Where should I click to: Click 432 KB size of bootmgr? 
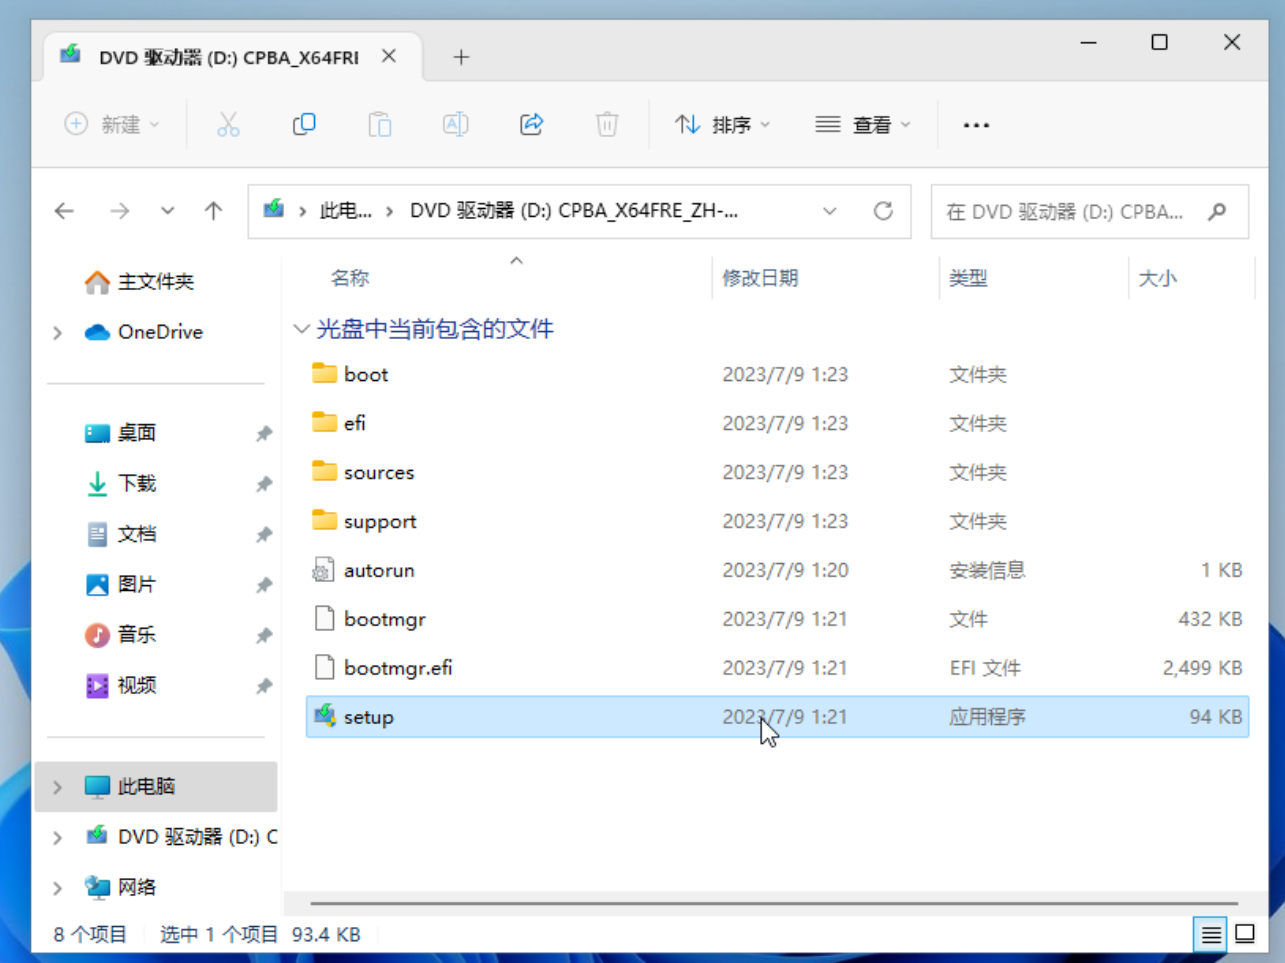1210,619
